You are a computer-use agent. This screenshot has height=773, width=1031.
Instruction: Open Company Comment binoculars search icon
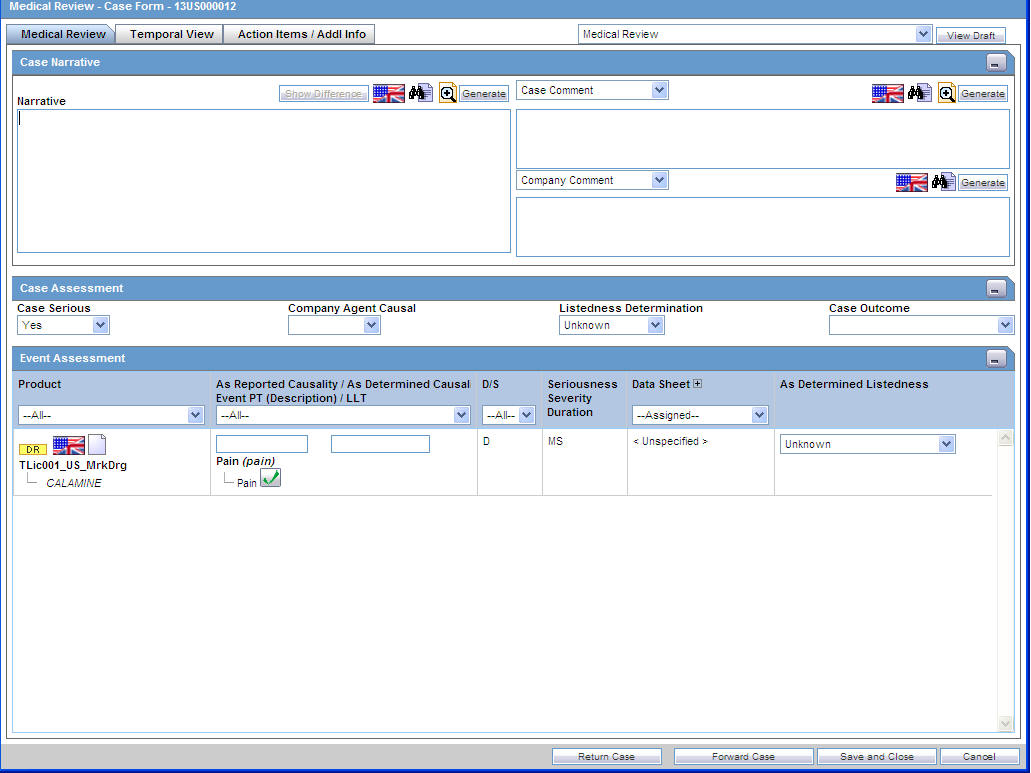944,181
